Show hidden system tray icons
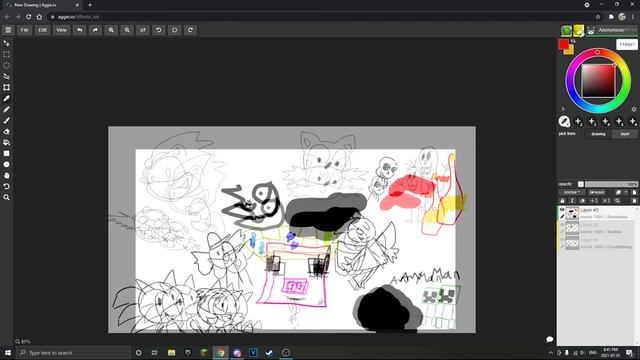This screenshot has height=360, width=640. point(551,353)
